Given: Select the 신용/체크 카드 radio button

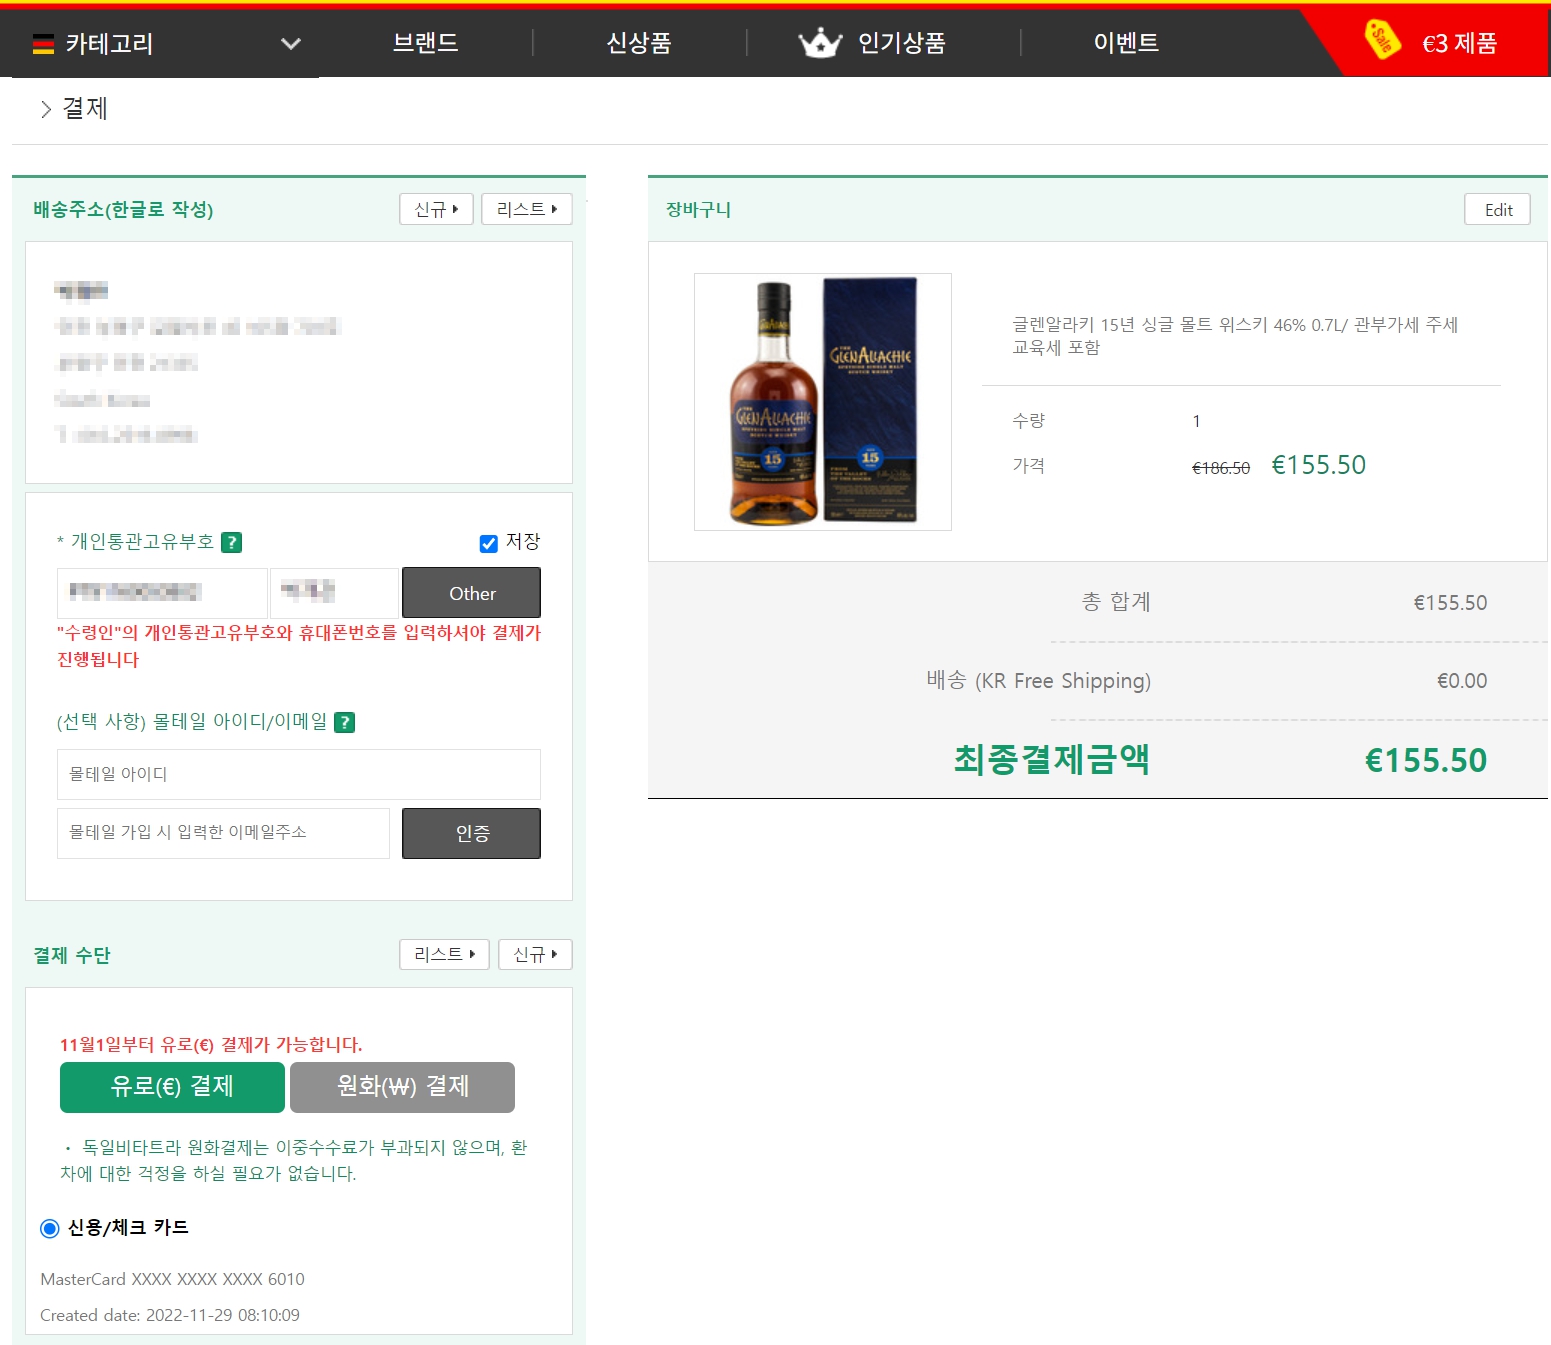Looking at the screenshot, I should [50, 1228].
